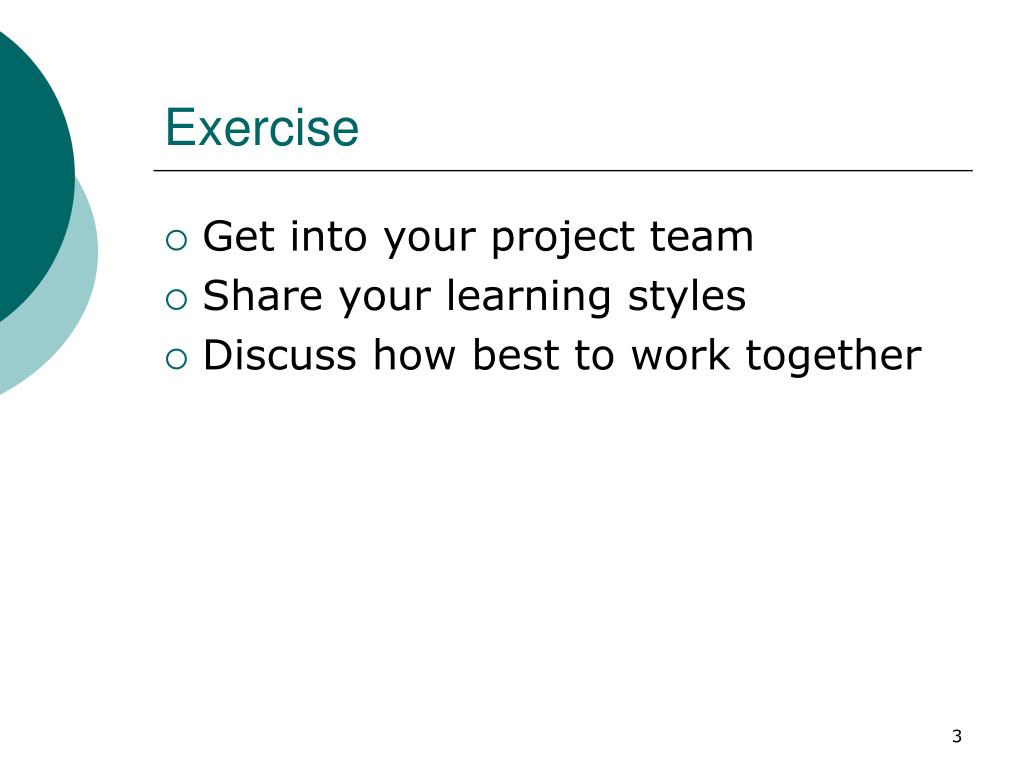Click the word "Get" in the first bullet
1024x768 pixels.
pyautogui.click(x=238, y=236)
